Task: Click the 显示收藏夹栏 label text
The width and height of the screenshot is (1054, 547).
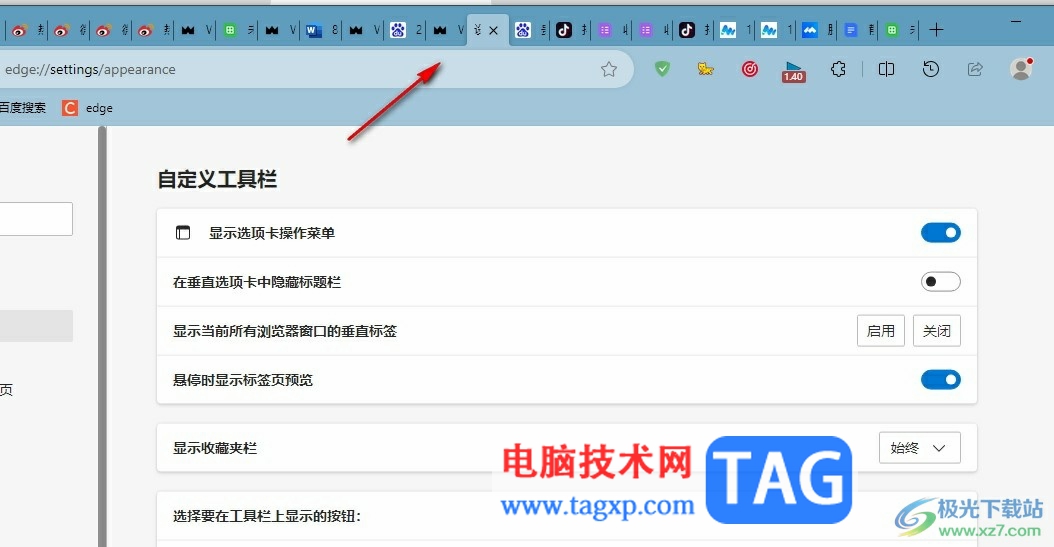Action: [x=215, y=448]
